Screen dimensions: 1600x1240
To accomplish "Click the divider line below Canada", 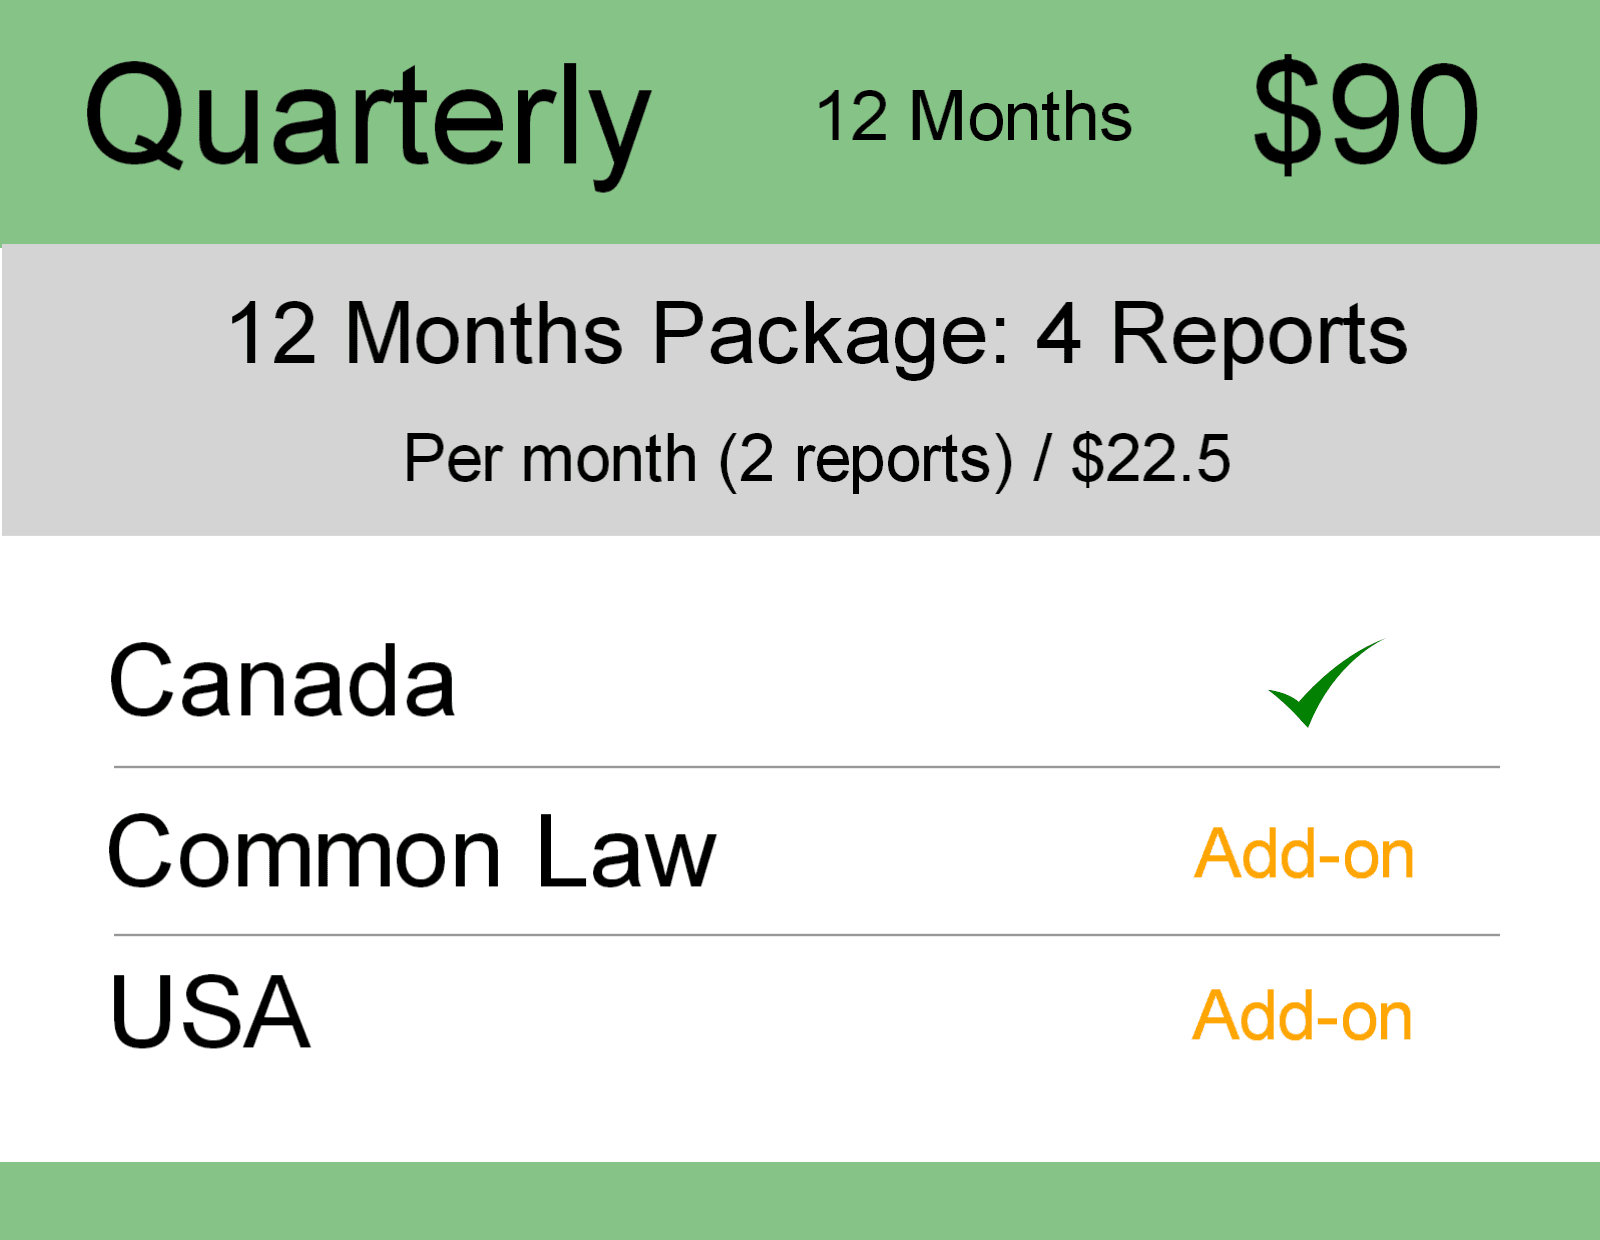I will [806, 767].
